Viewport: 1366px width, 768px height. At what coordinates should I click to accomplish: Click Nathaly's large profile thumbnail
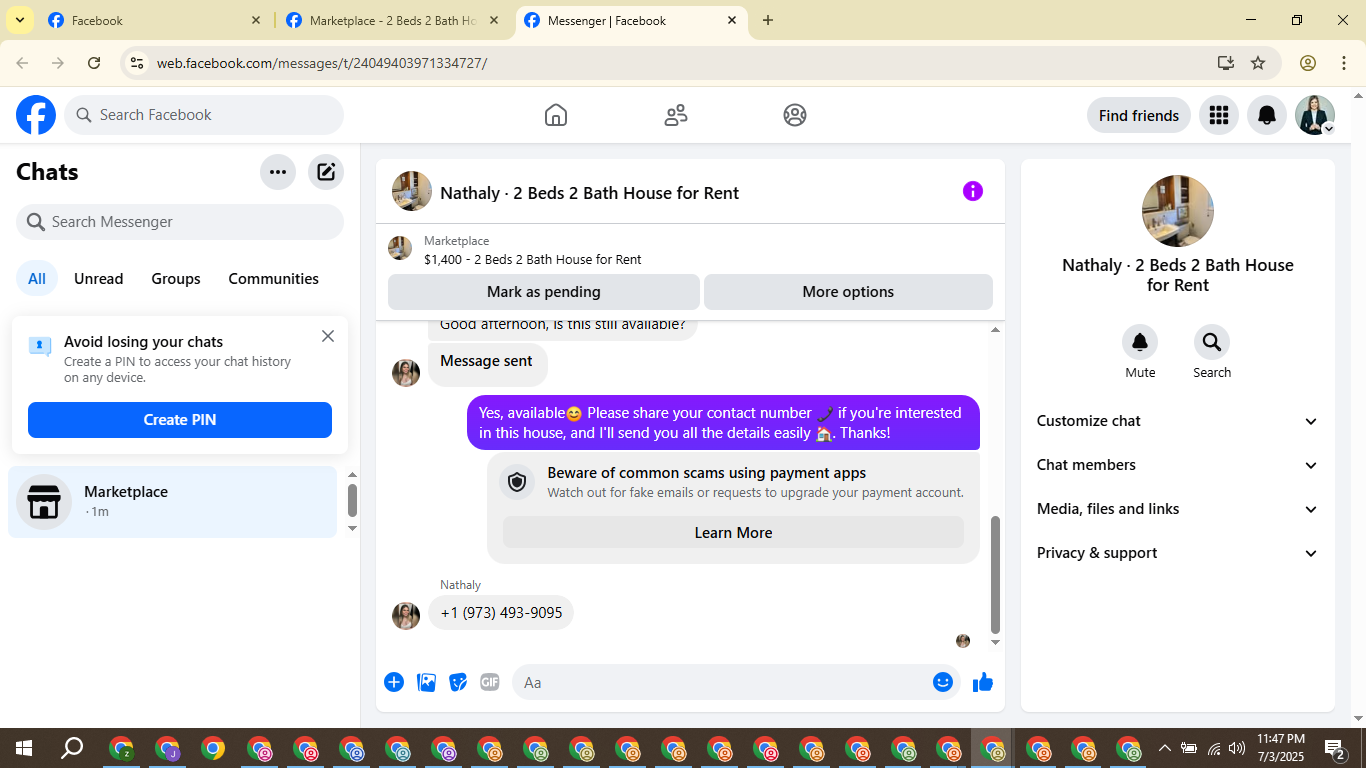(x=1178, y=211)
